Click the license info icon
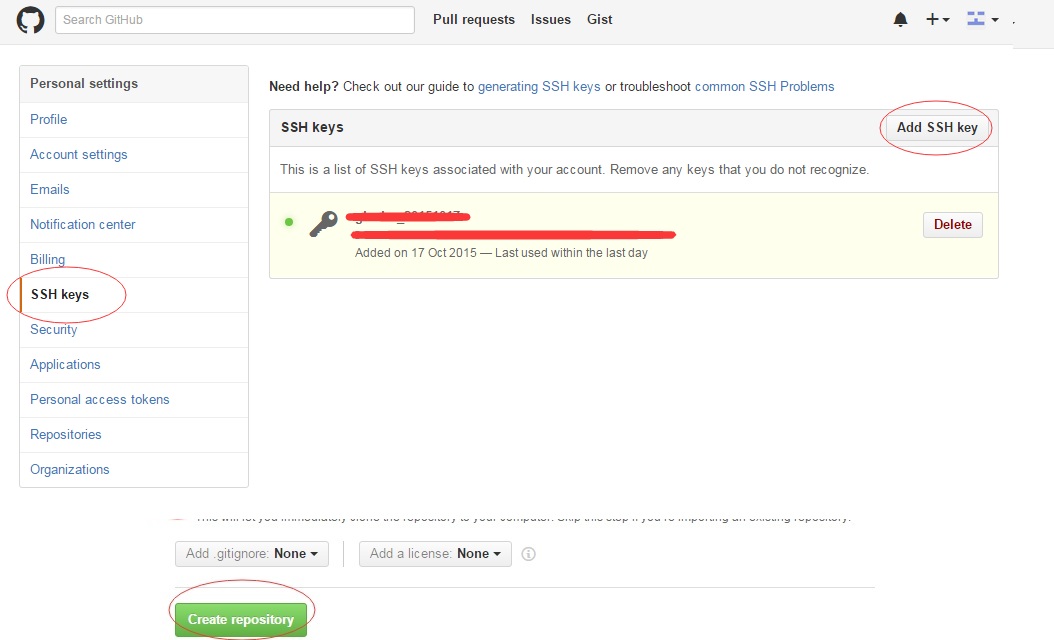Screen dimensions: 1054x640 pos(528,554)
